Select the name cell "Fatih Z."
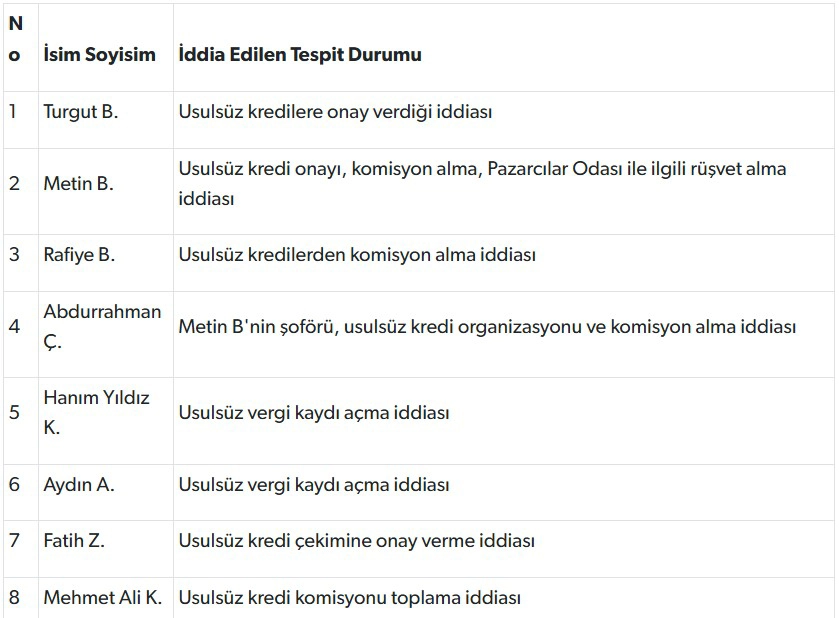 (74, 541)
